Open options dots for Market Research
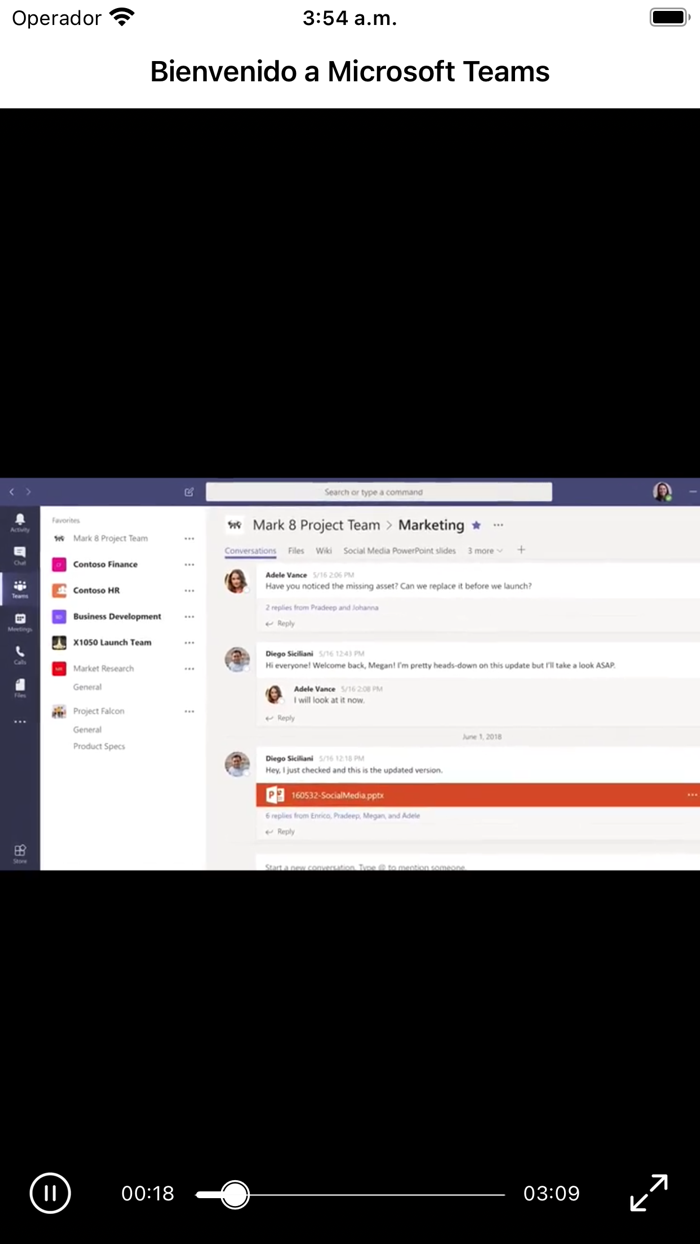Screen dimensions: 700x1244 189,668
